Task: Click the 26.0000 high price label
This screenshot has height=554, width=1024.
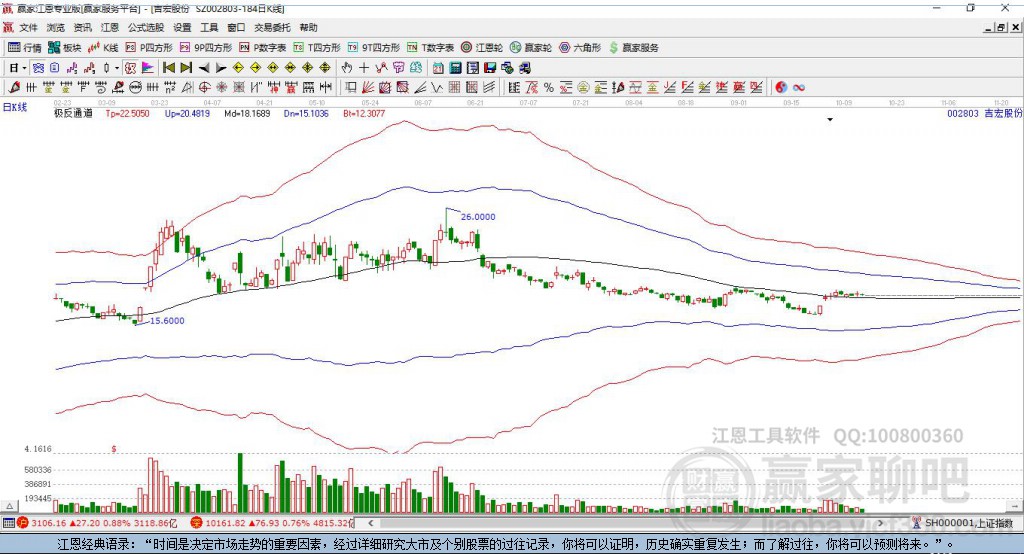Action: click(x=478, y=217)
